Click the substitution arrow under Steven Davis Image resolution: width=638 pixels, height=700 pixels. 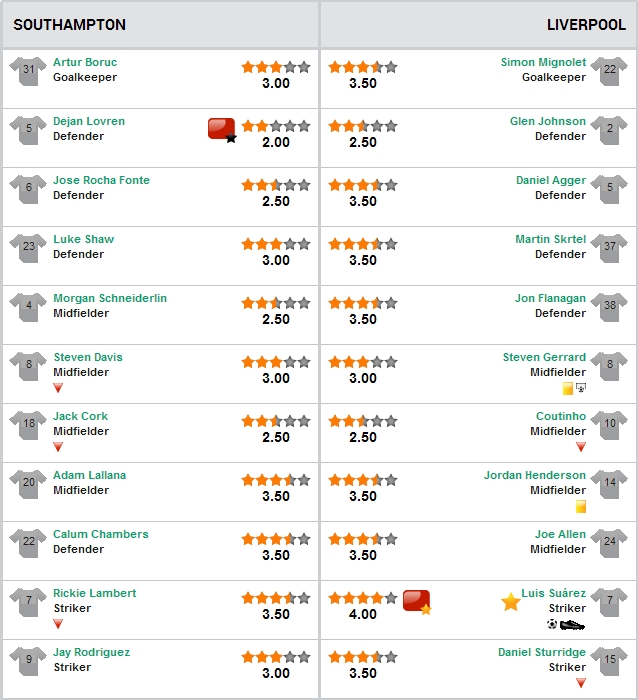58,388
